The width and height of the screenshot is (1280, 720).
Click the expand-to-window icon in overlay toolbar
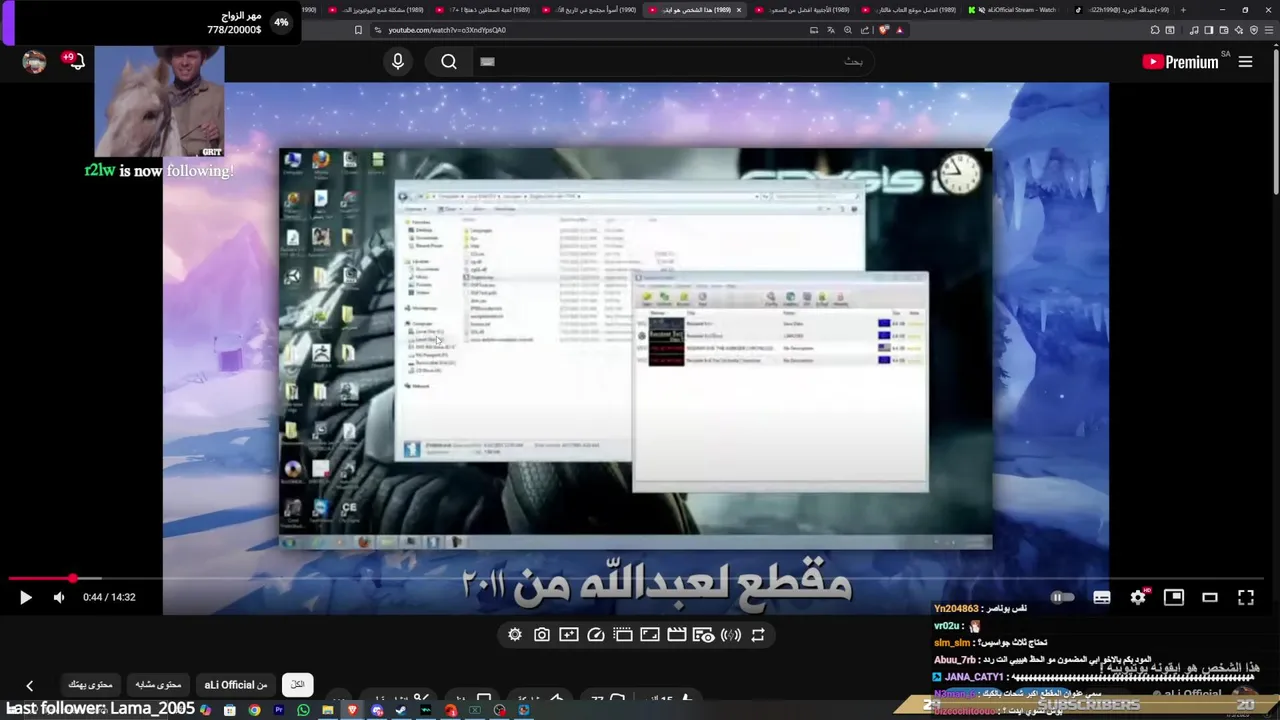(650, 635)
